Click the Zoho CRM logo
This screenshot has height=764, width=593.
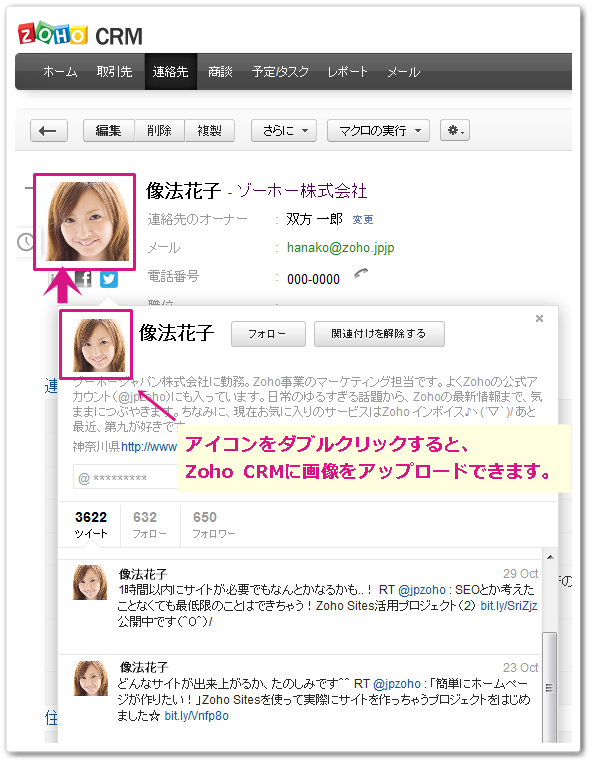coord(80,35)
